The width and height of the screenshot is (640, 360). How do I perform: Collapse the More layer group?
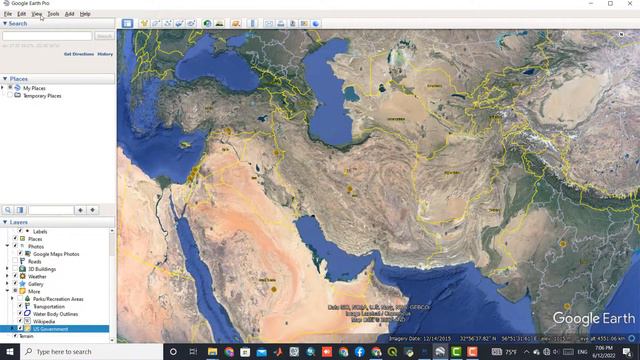coord(7,291)
